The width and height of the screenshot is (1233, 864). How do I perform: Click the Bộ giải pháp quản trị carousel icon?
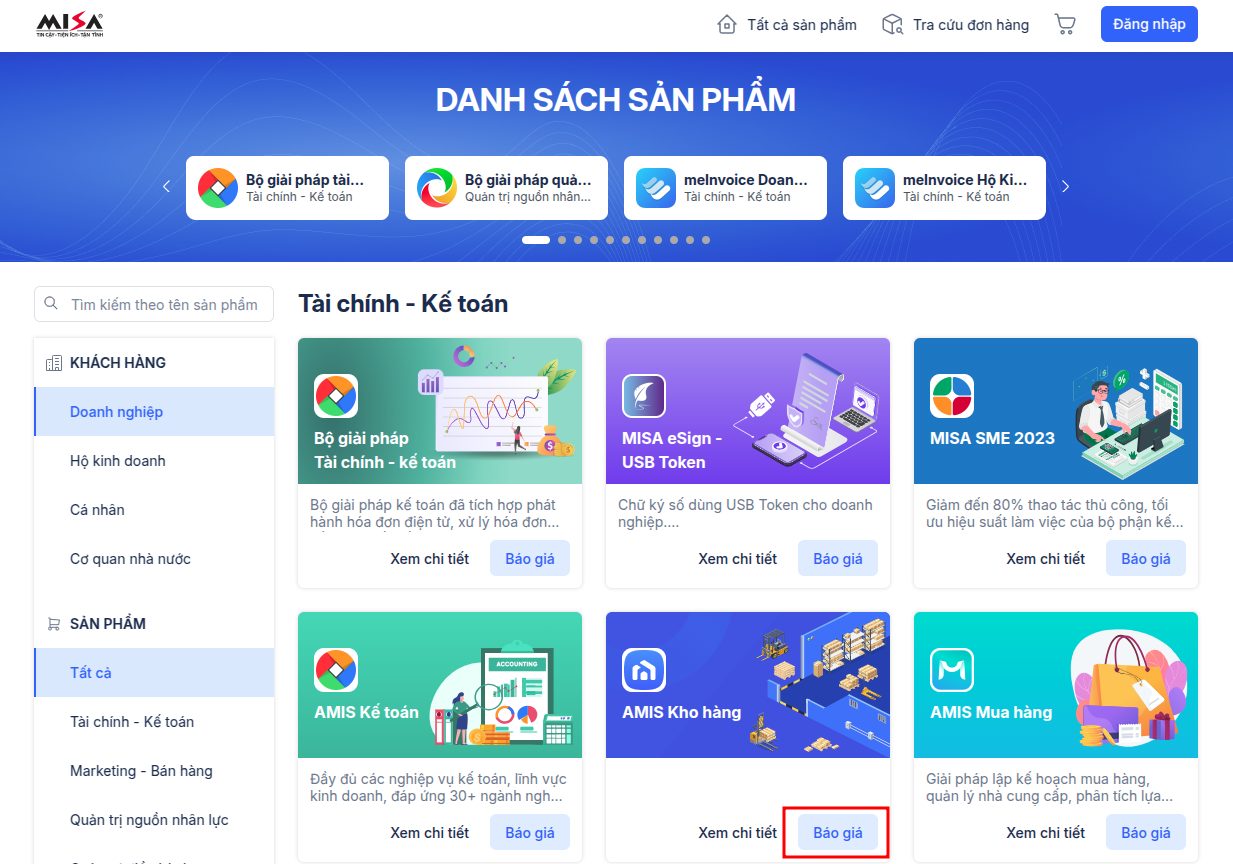point(437,188)
